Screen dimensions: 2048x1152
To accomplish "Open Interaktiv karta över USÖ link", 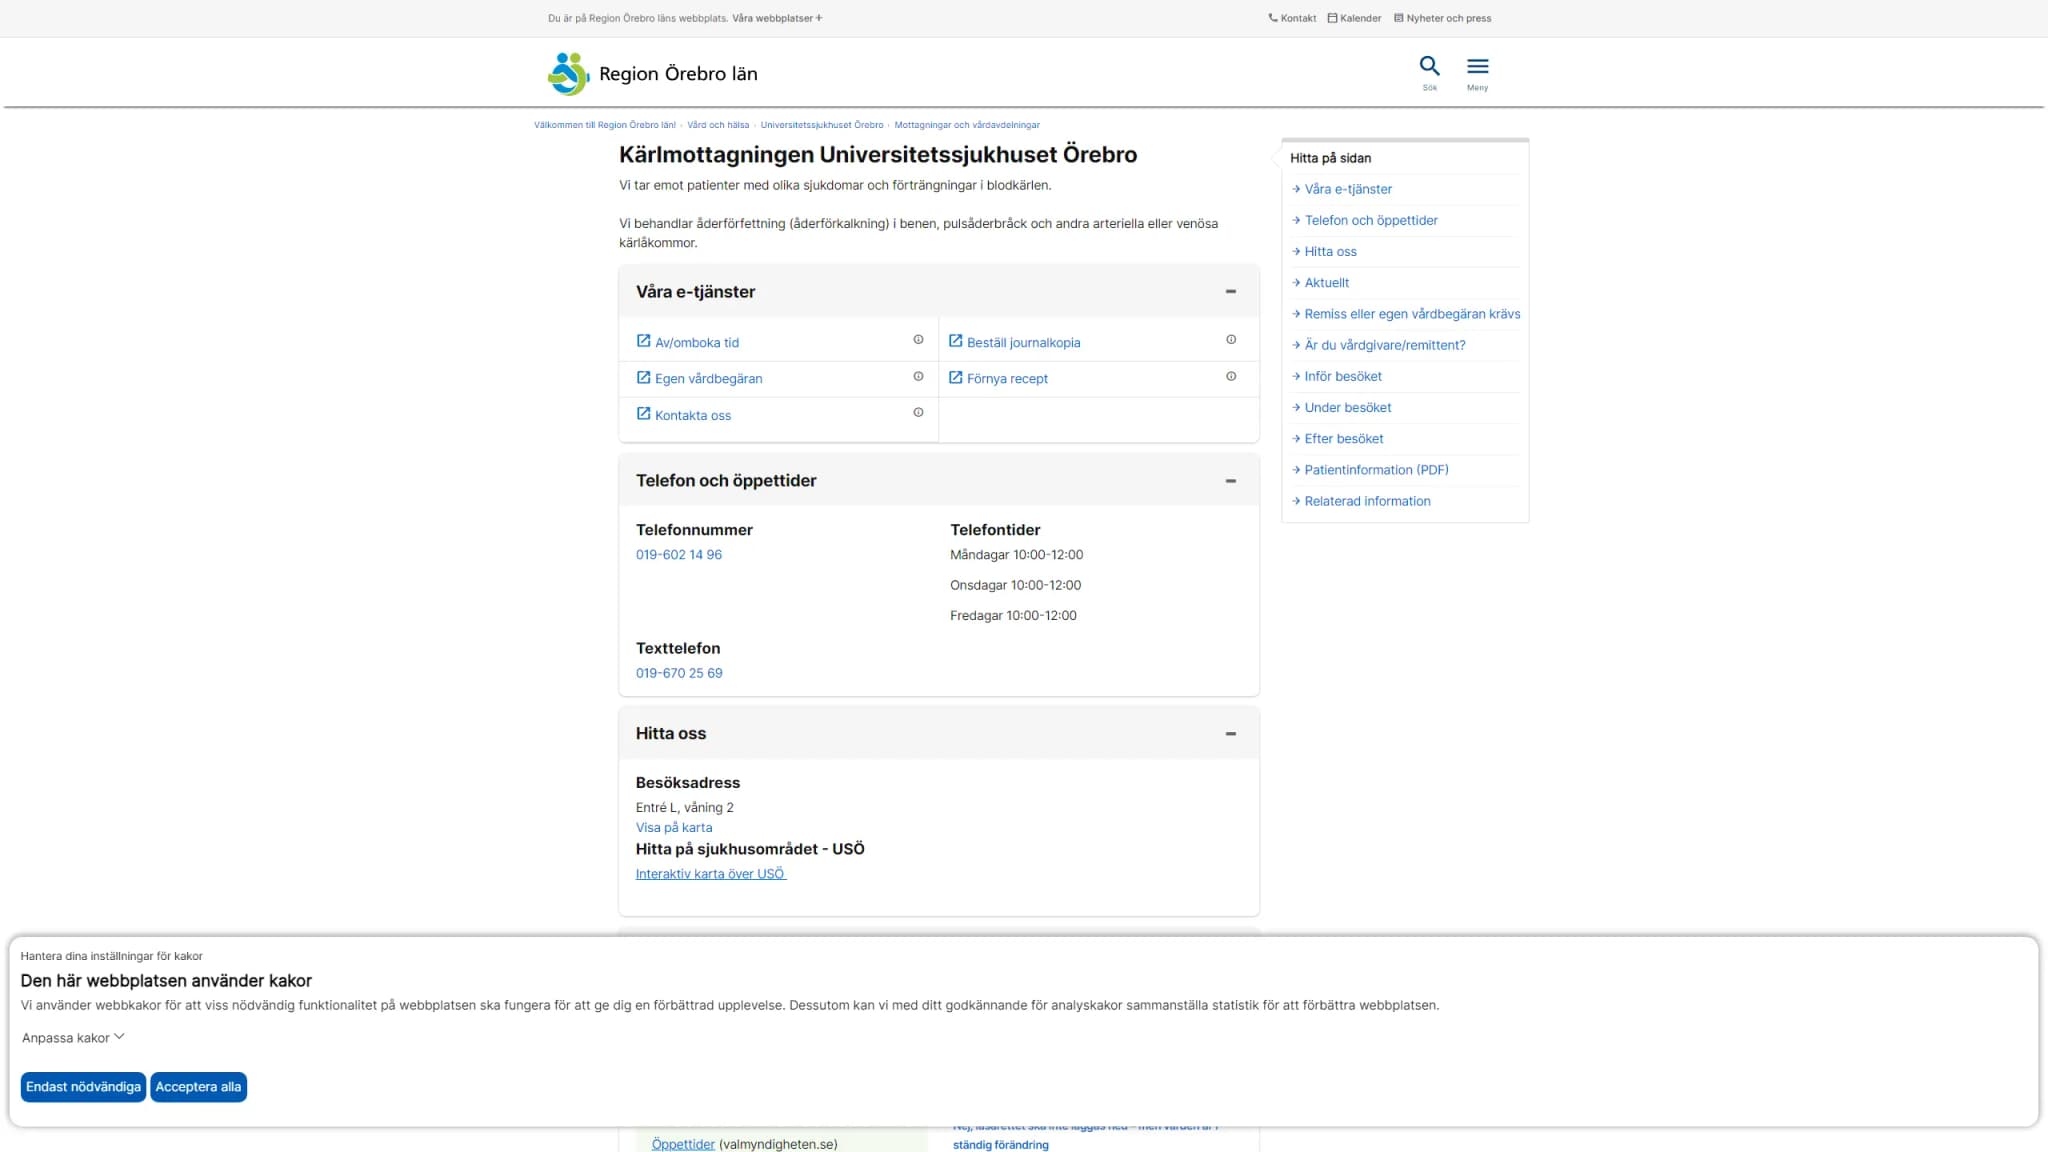I will (711, 874).
